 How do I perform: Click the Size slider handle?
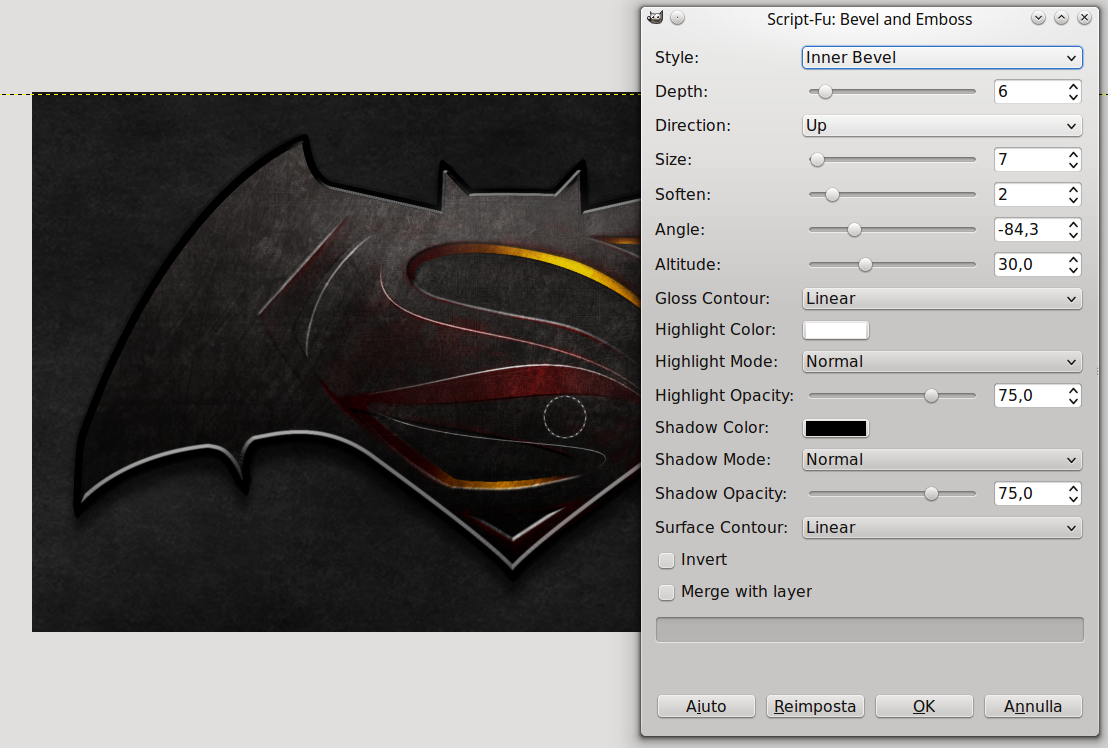click(817, 160)
